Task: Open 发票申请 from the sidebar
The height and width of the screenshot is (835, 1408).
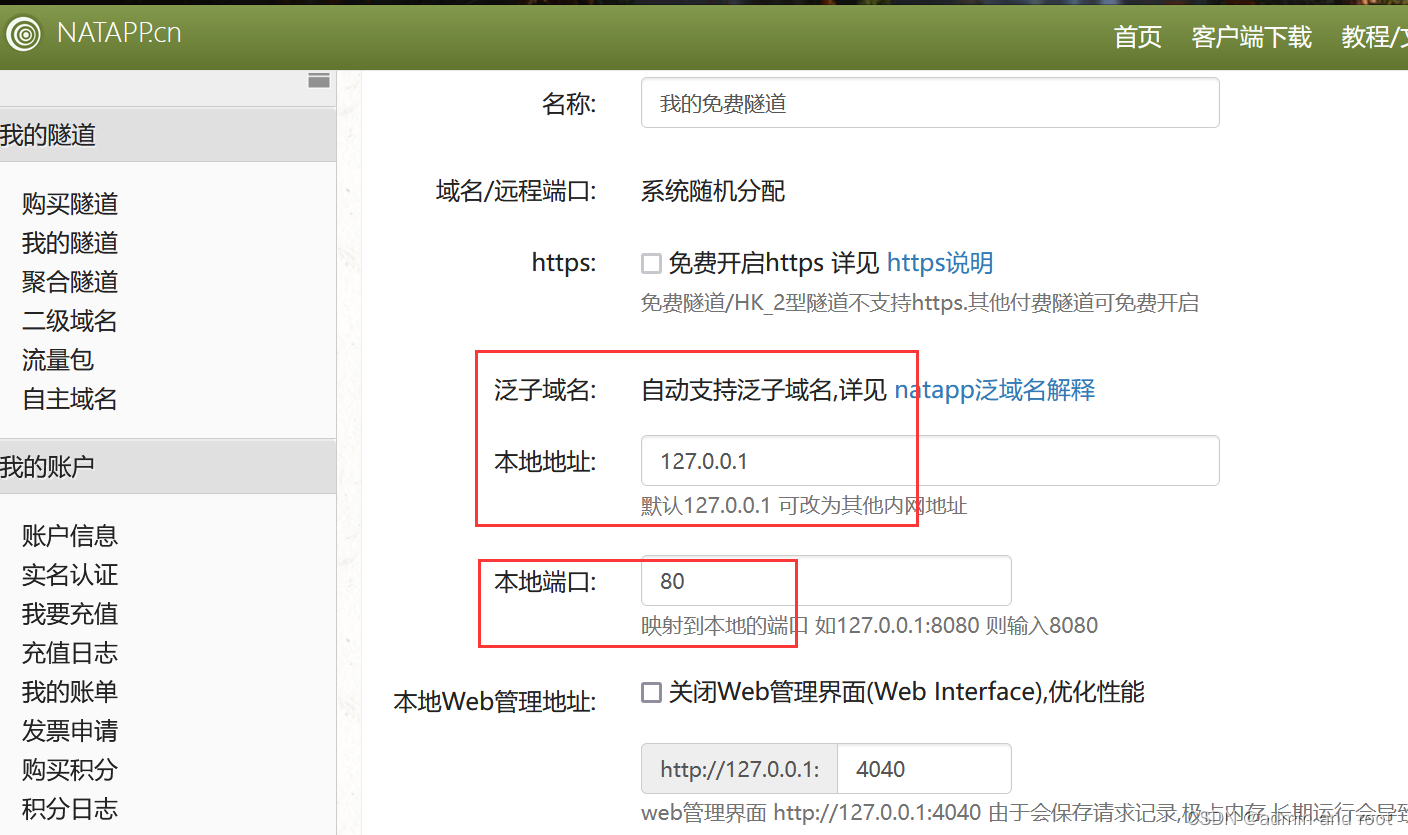Action: tap(69, 731)
